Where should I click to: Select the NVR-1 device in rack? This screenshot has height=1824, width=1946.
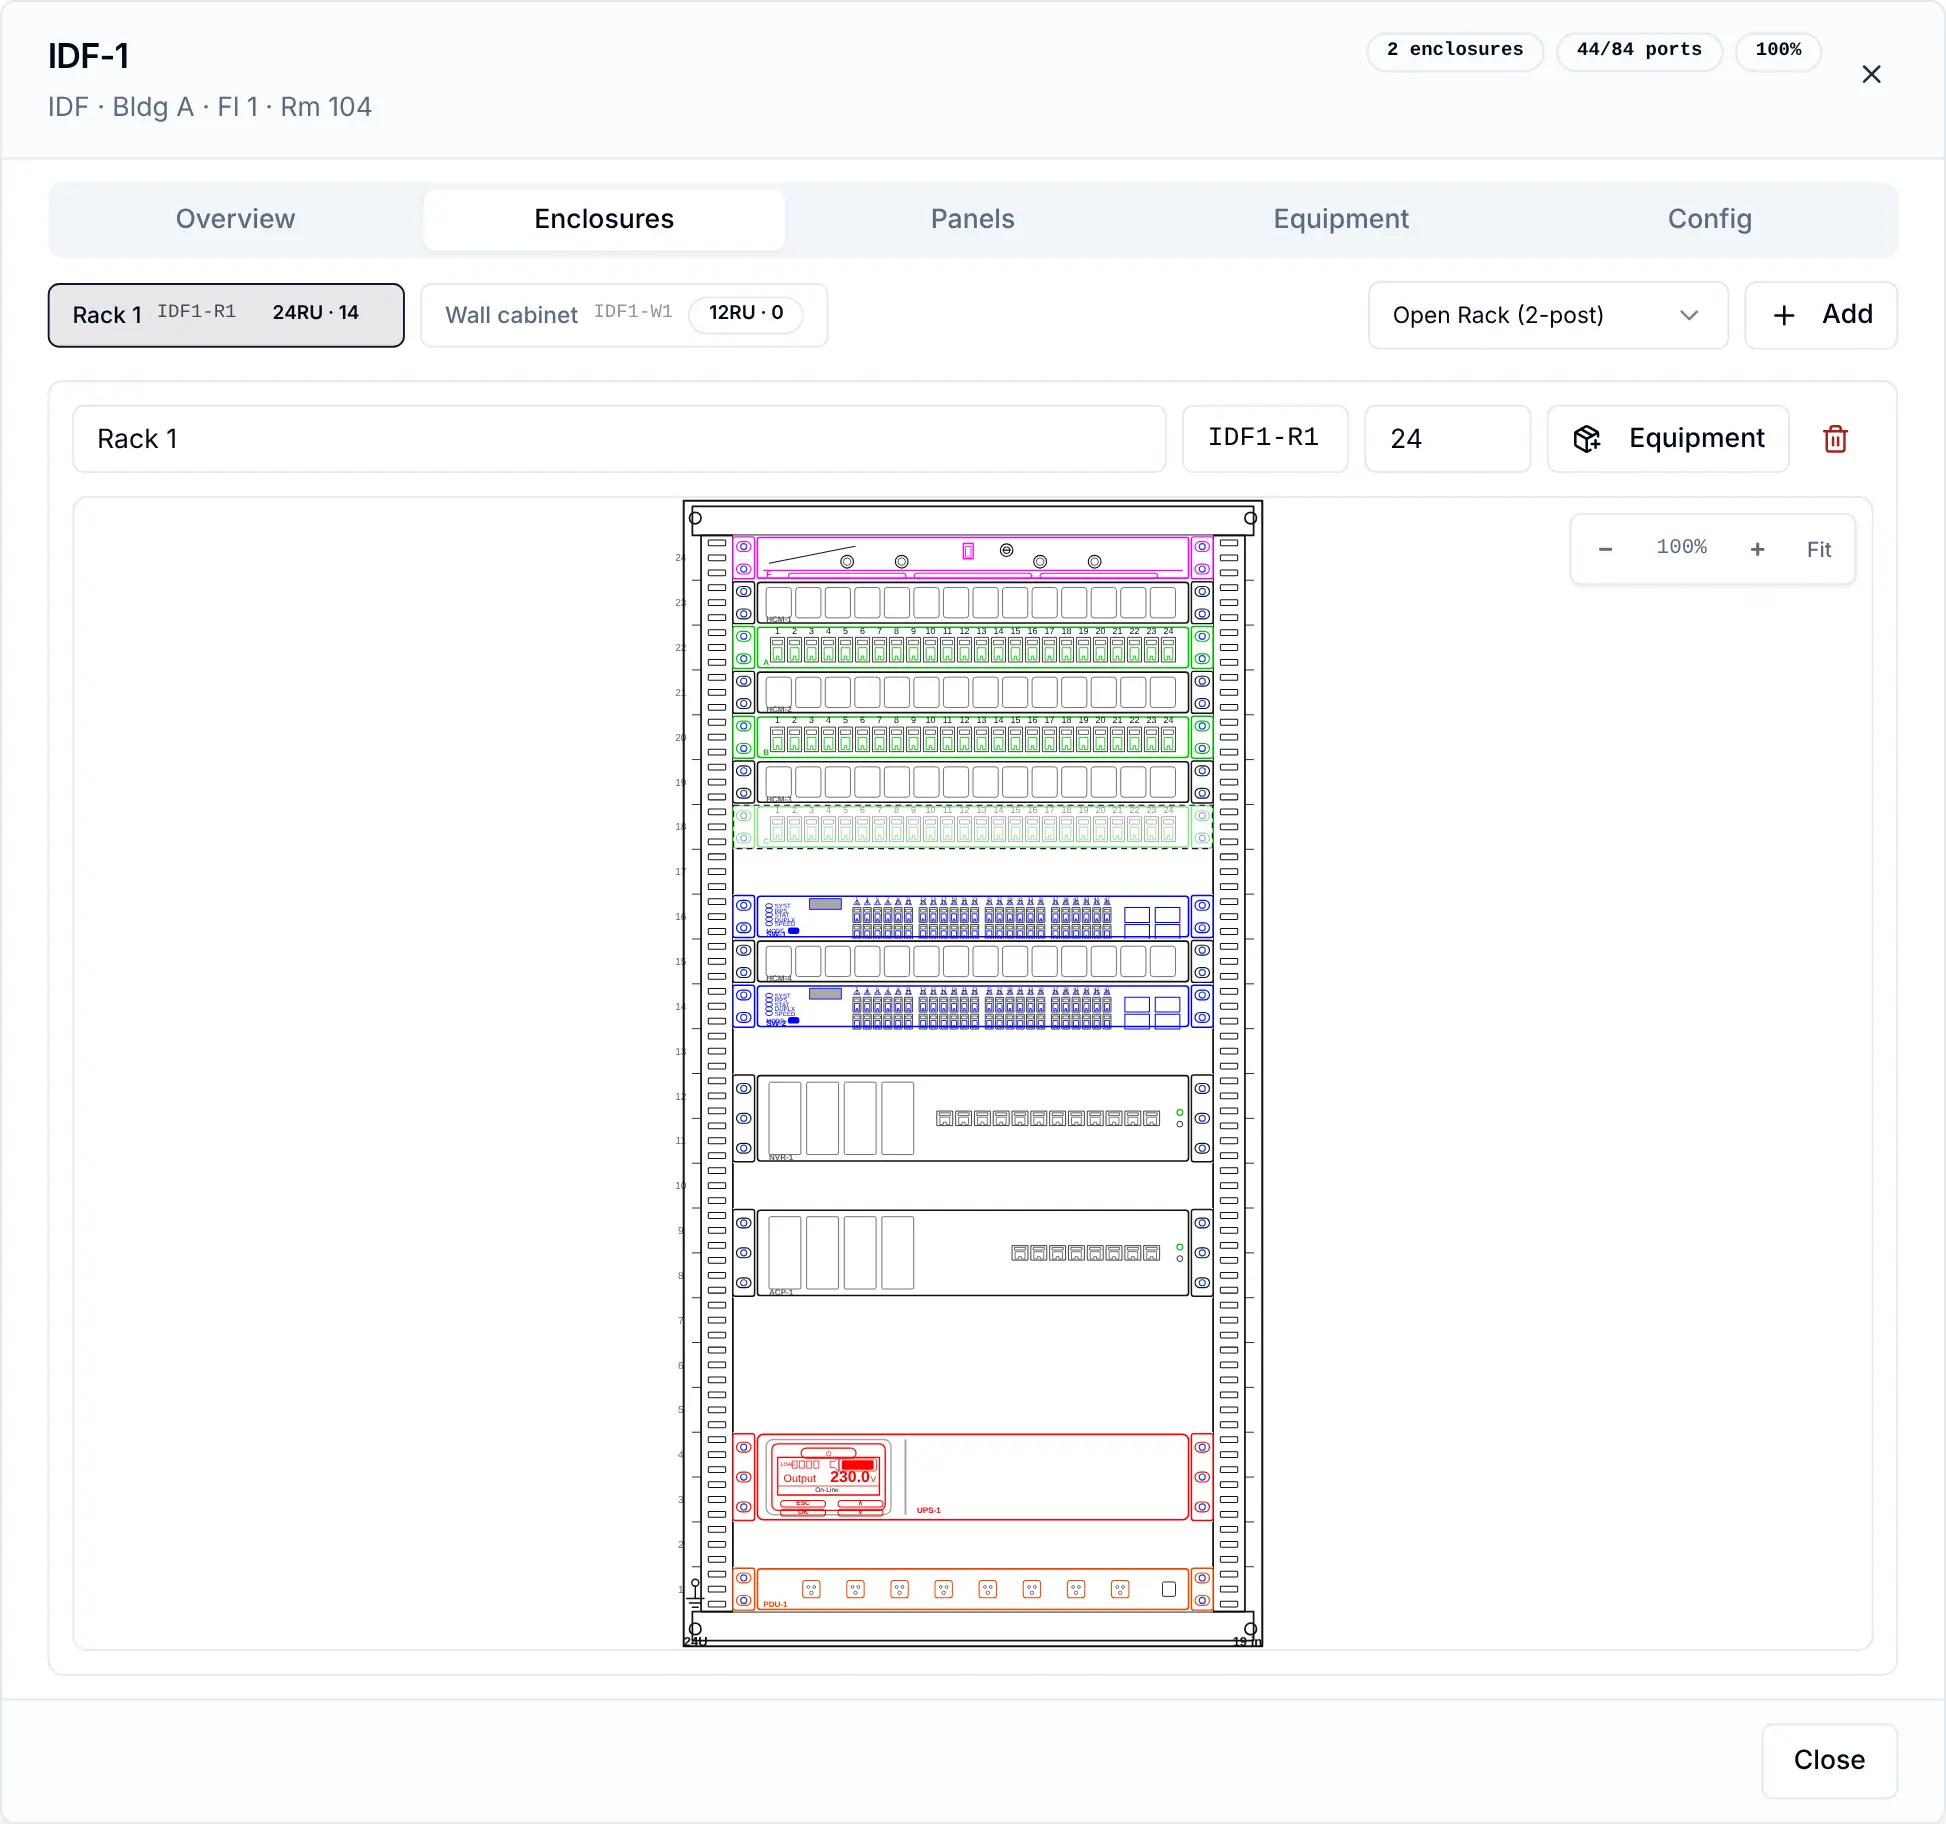pyautogui.click(x=972, y=1118)
